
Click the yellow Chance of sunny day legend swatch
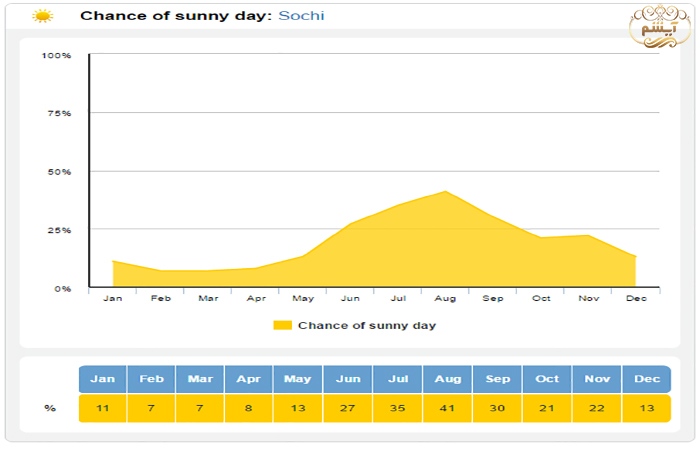[283, 325]
